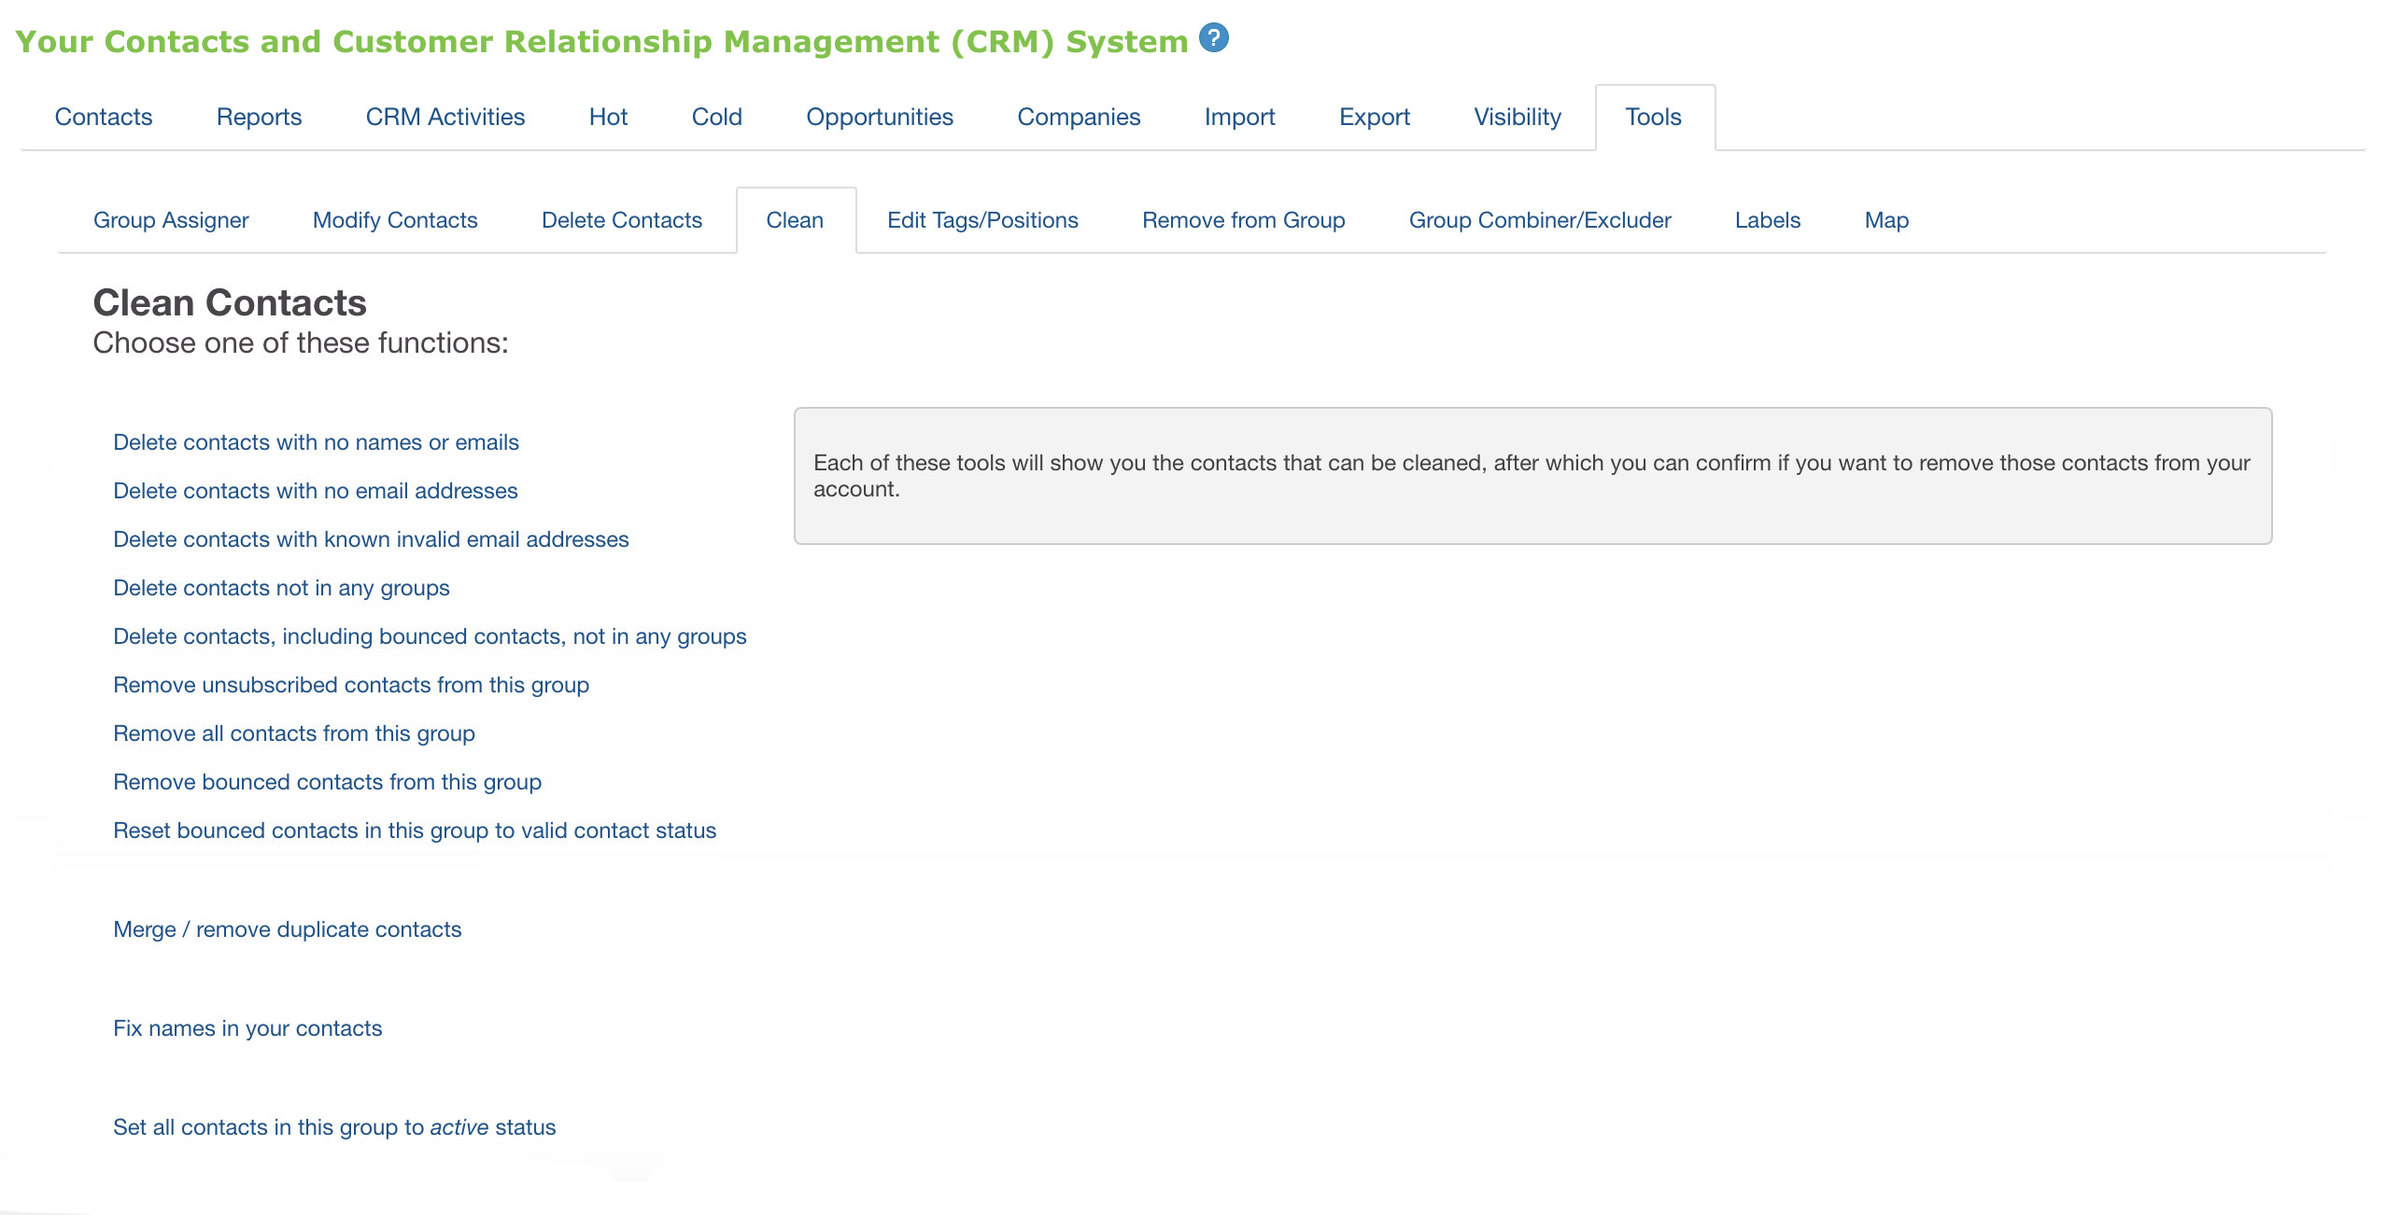This screenshot has width=2400, height=1215.
Task: Open Merge / remove duplicate contacts
Action: click(287, 929)
